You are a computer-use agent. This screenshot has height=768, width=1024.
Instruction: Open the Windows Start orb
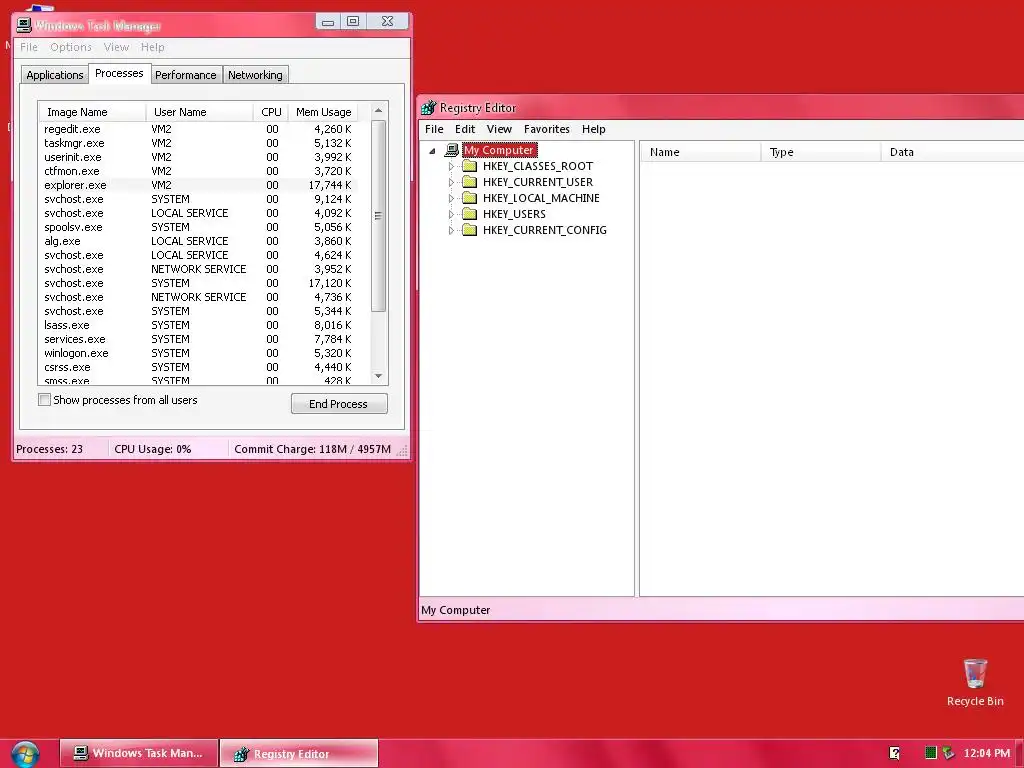[25, 754]
